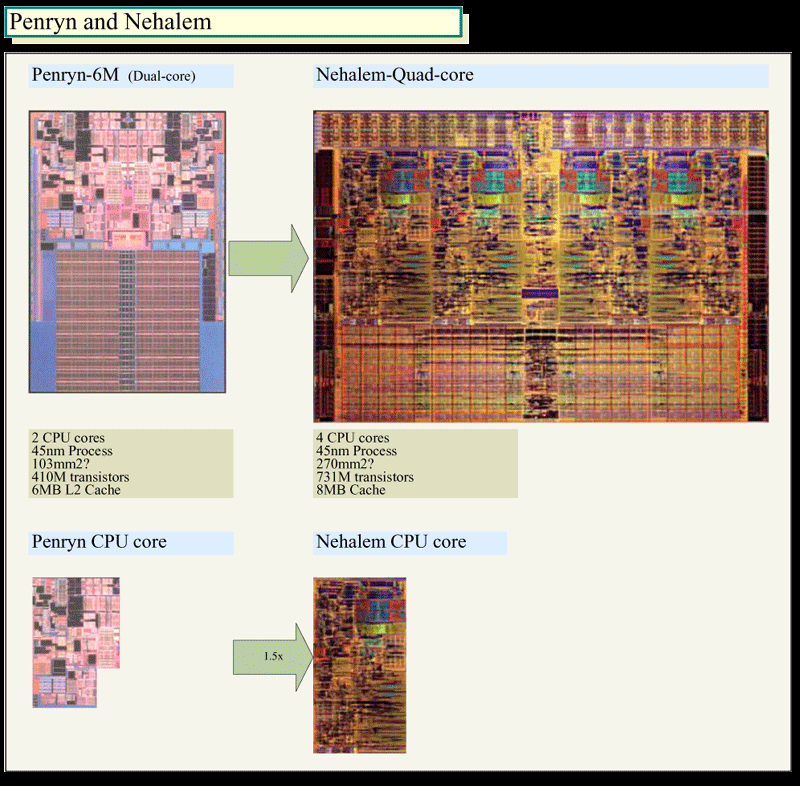800x786 pixels.
Task: Click the "731M transistors" text
Action: coord(365,477)
